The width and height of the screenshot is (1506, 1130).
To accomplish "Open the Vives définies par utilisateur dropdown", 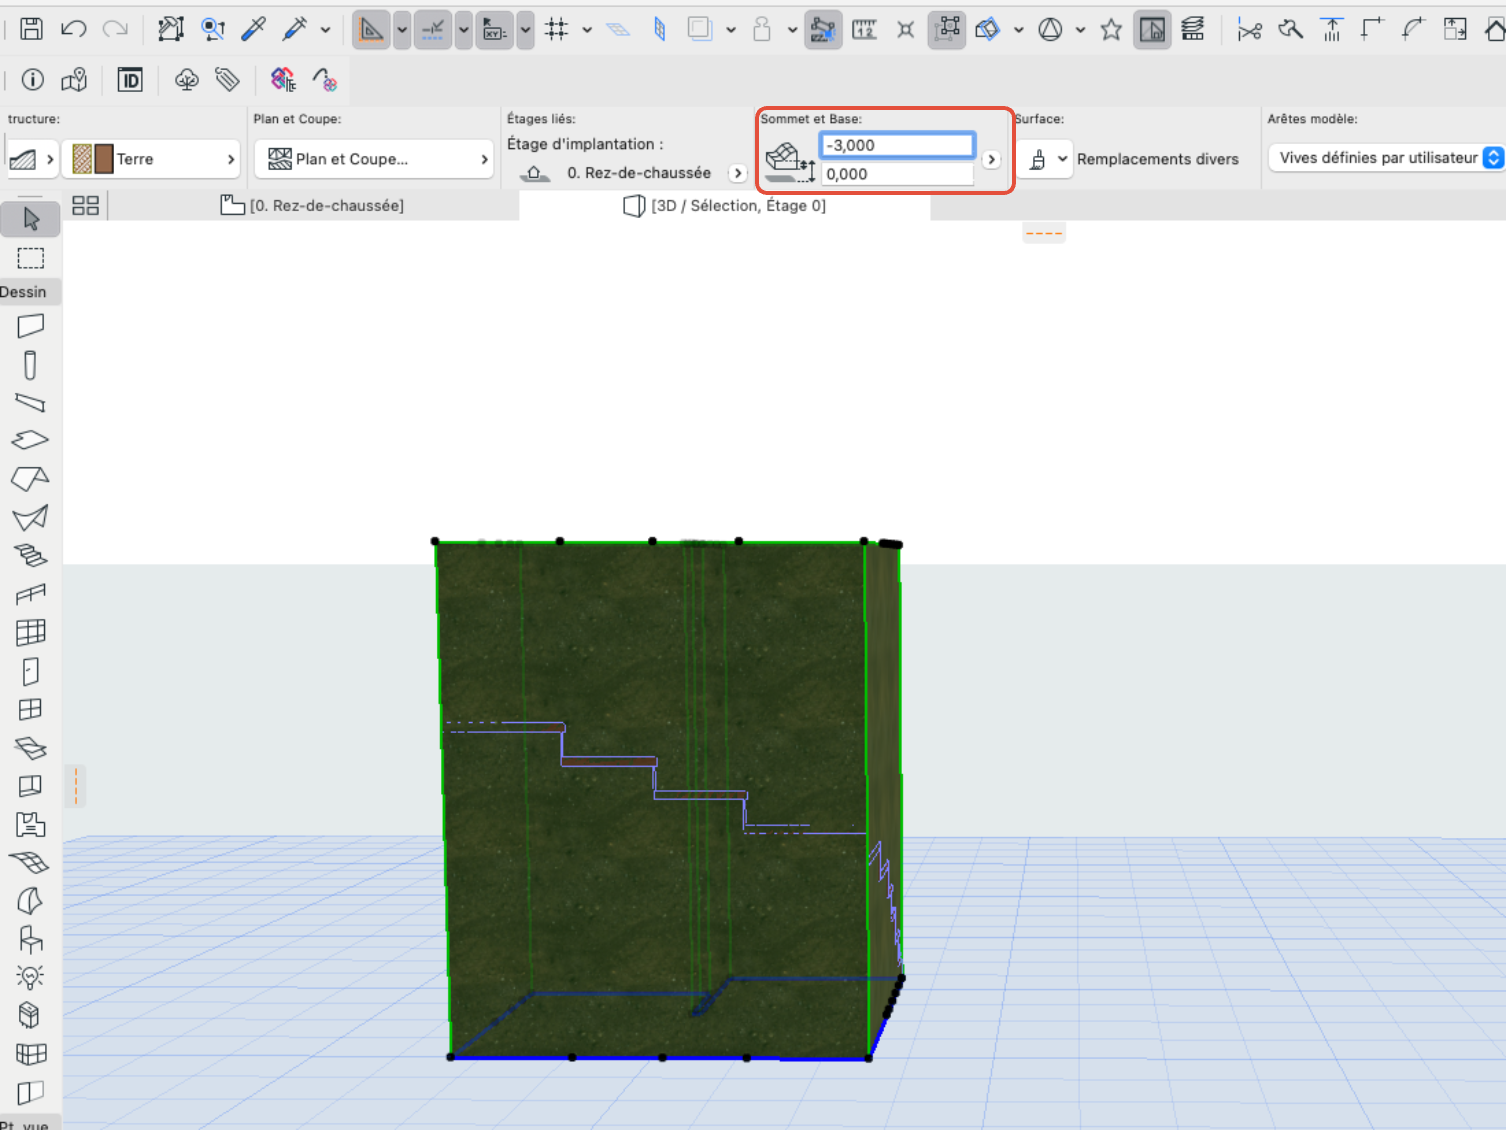I will pyautogui.click(x=1385, y=158).
